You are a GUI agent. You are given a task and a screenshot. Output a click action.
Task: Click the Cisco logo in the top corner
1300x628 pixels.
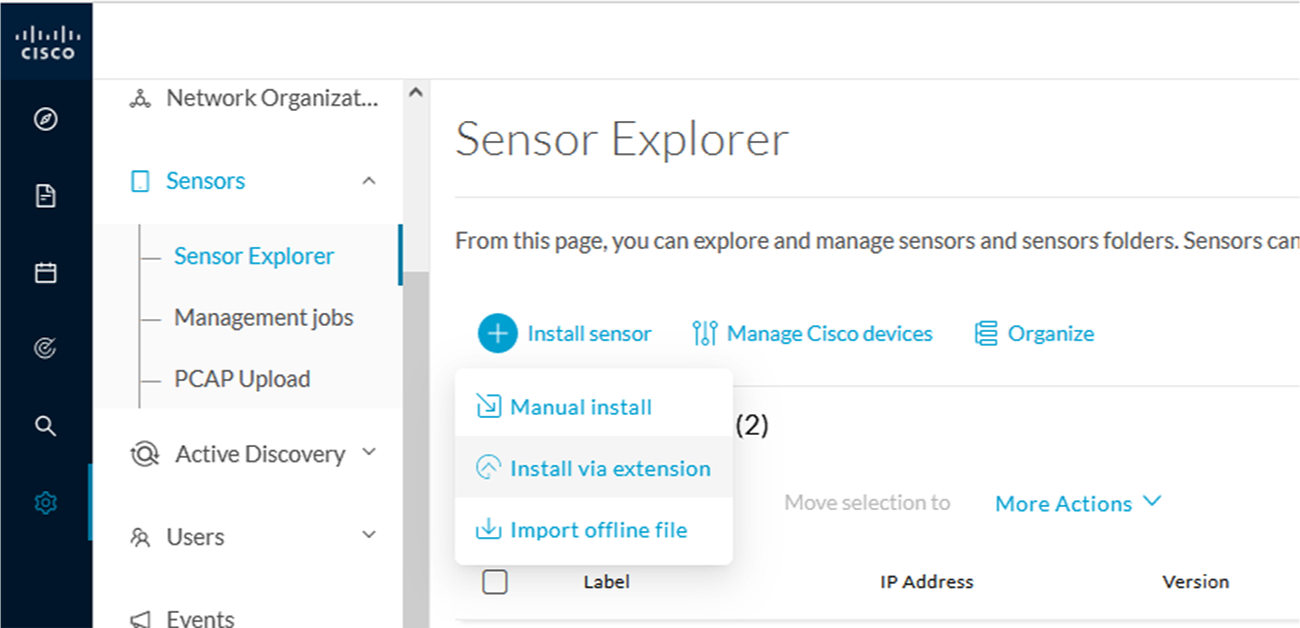[46, 38]
